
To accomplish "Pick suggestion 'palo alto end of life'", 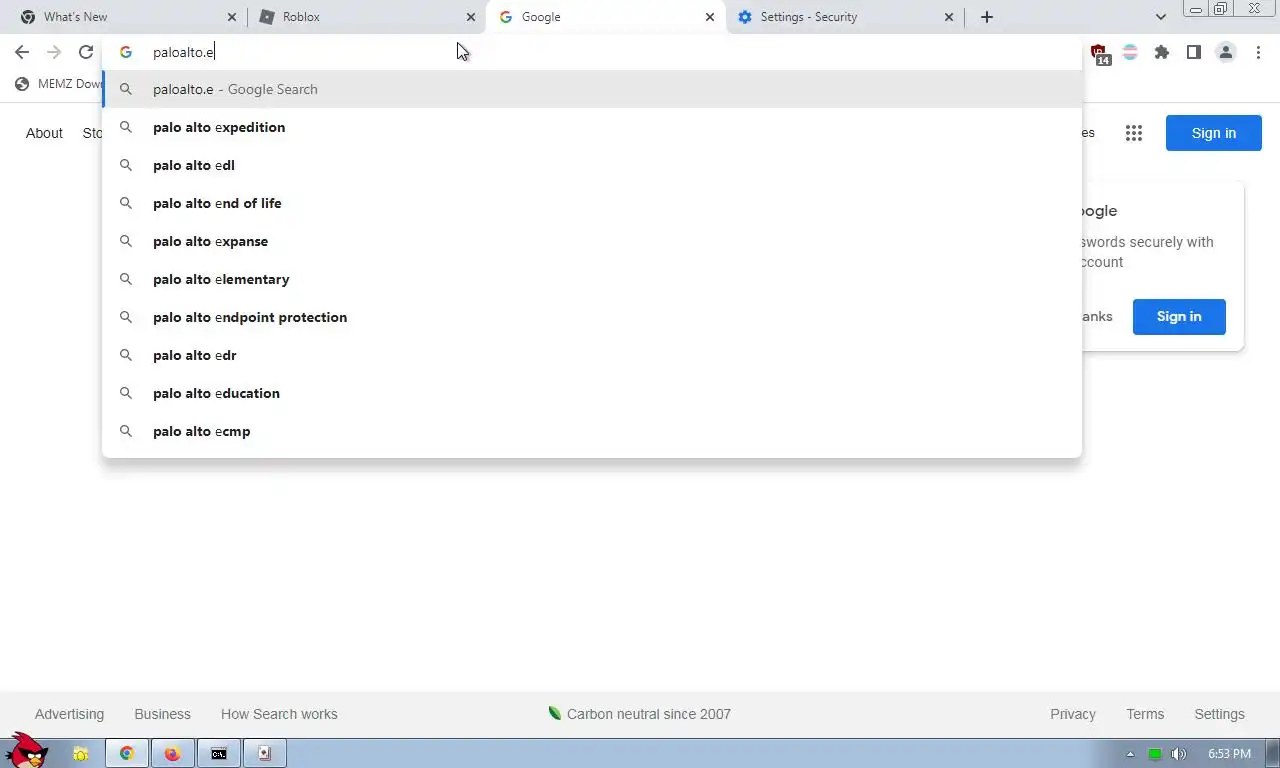I will 592,203.
